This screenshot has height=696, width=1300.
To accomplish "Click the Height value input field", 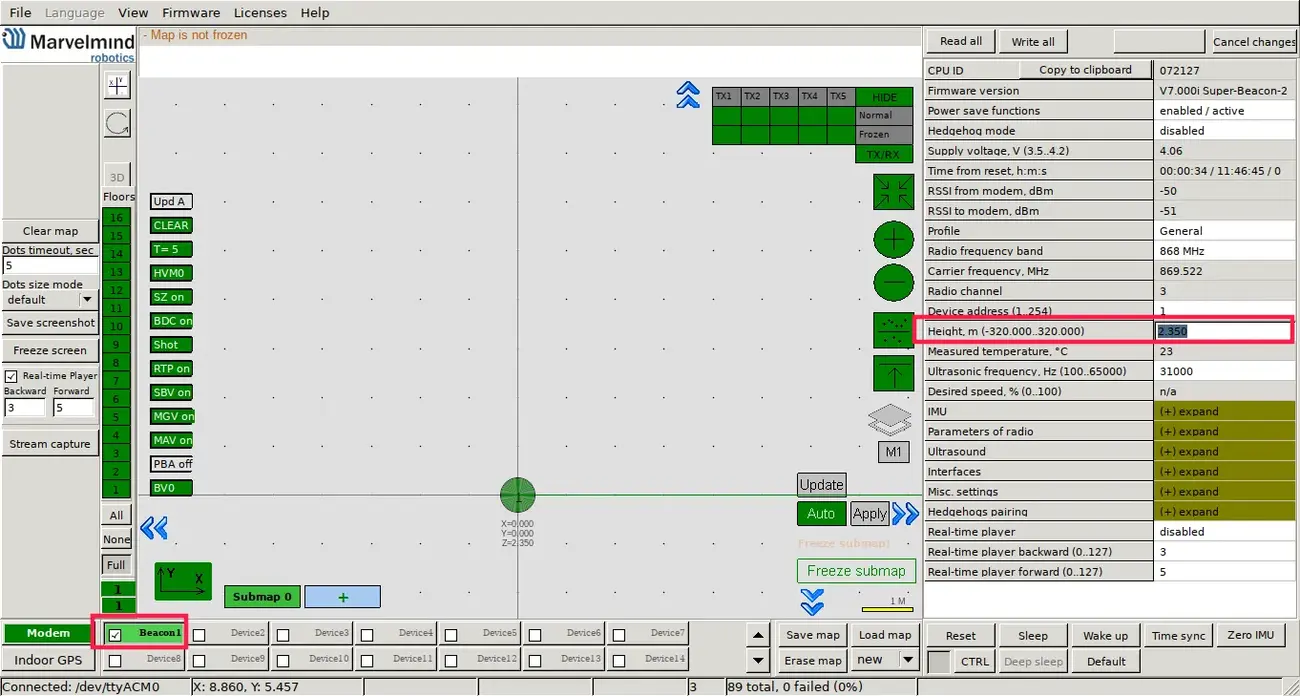I will pos(1224,331).
